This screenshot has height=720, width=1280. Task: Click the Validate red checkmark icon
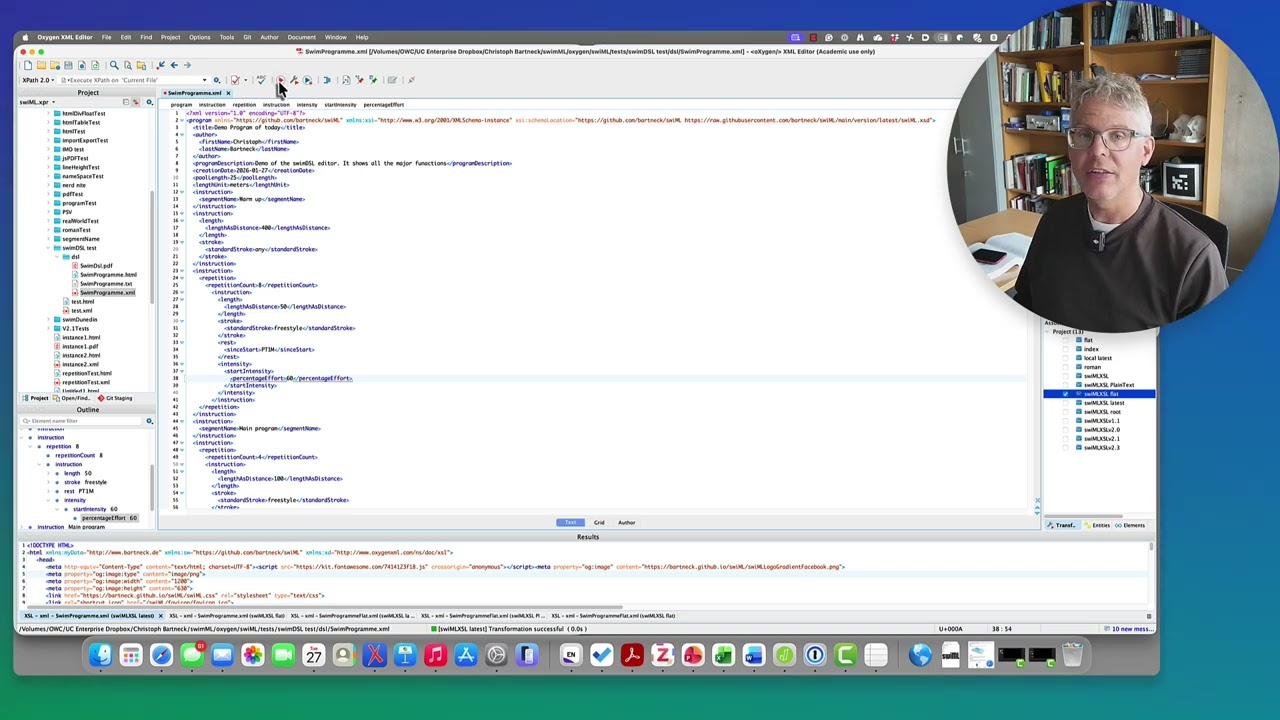coord(235,80)
